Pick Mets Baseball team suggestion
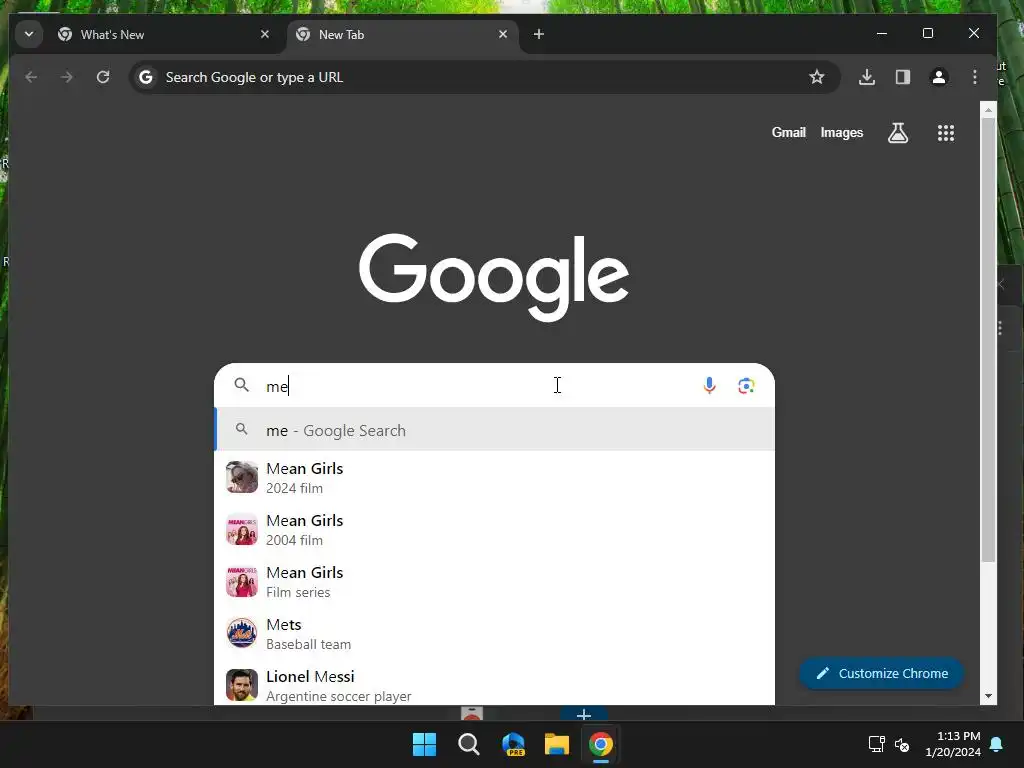Viewport: 1024px width, 768px height. click(x=494, y=633)
